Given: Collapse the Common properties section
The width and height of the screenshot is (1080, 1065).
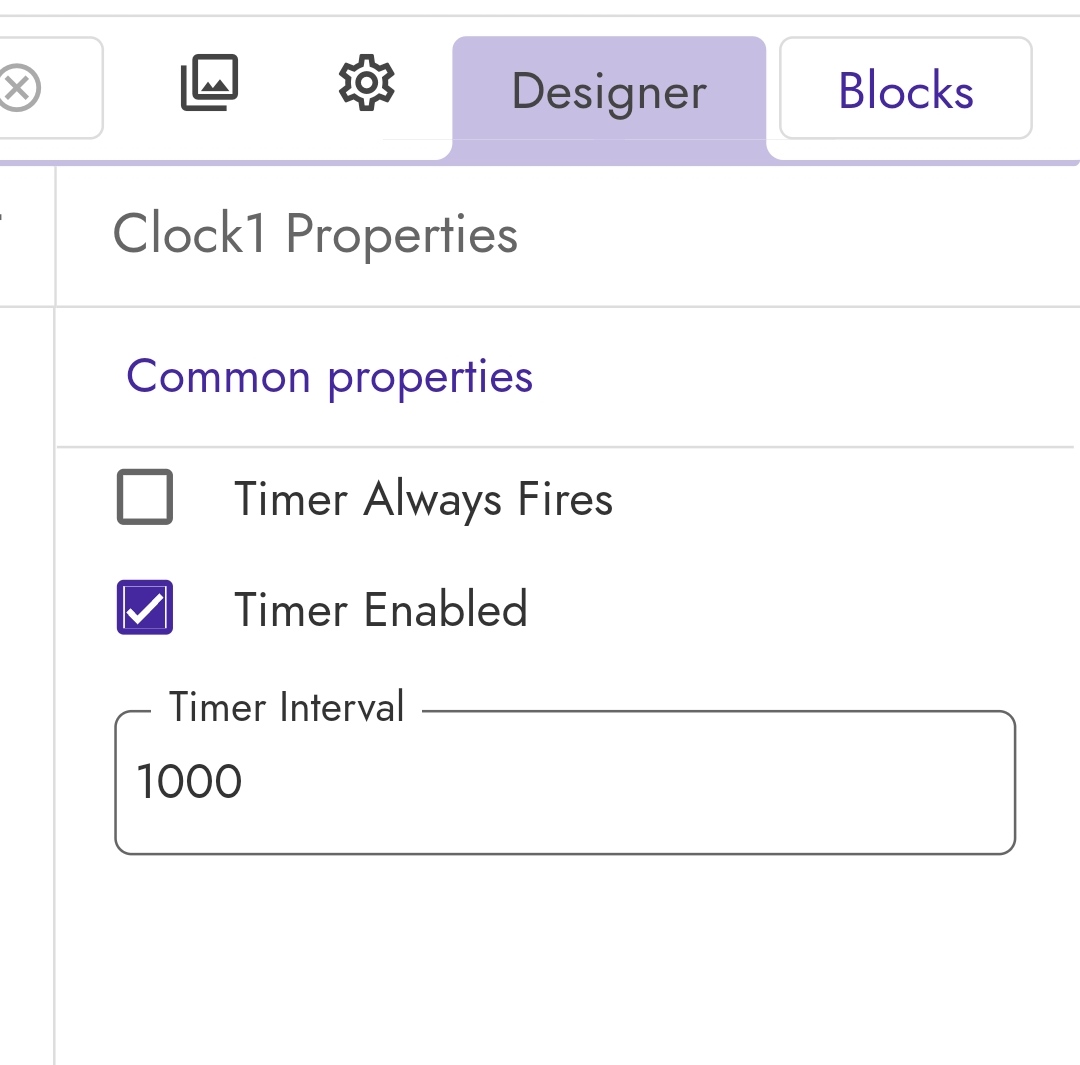Looking at the screenshot, I should point(329,377).
